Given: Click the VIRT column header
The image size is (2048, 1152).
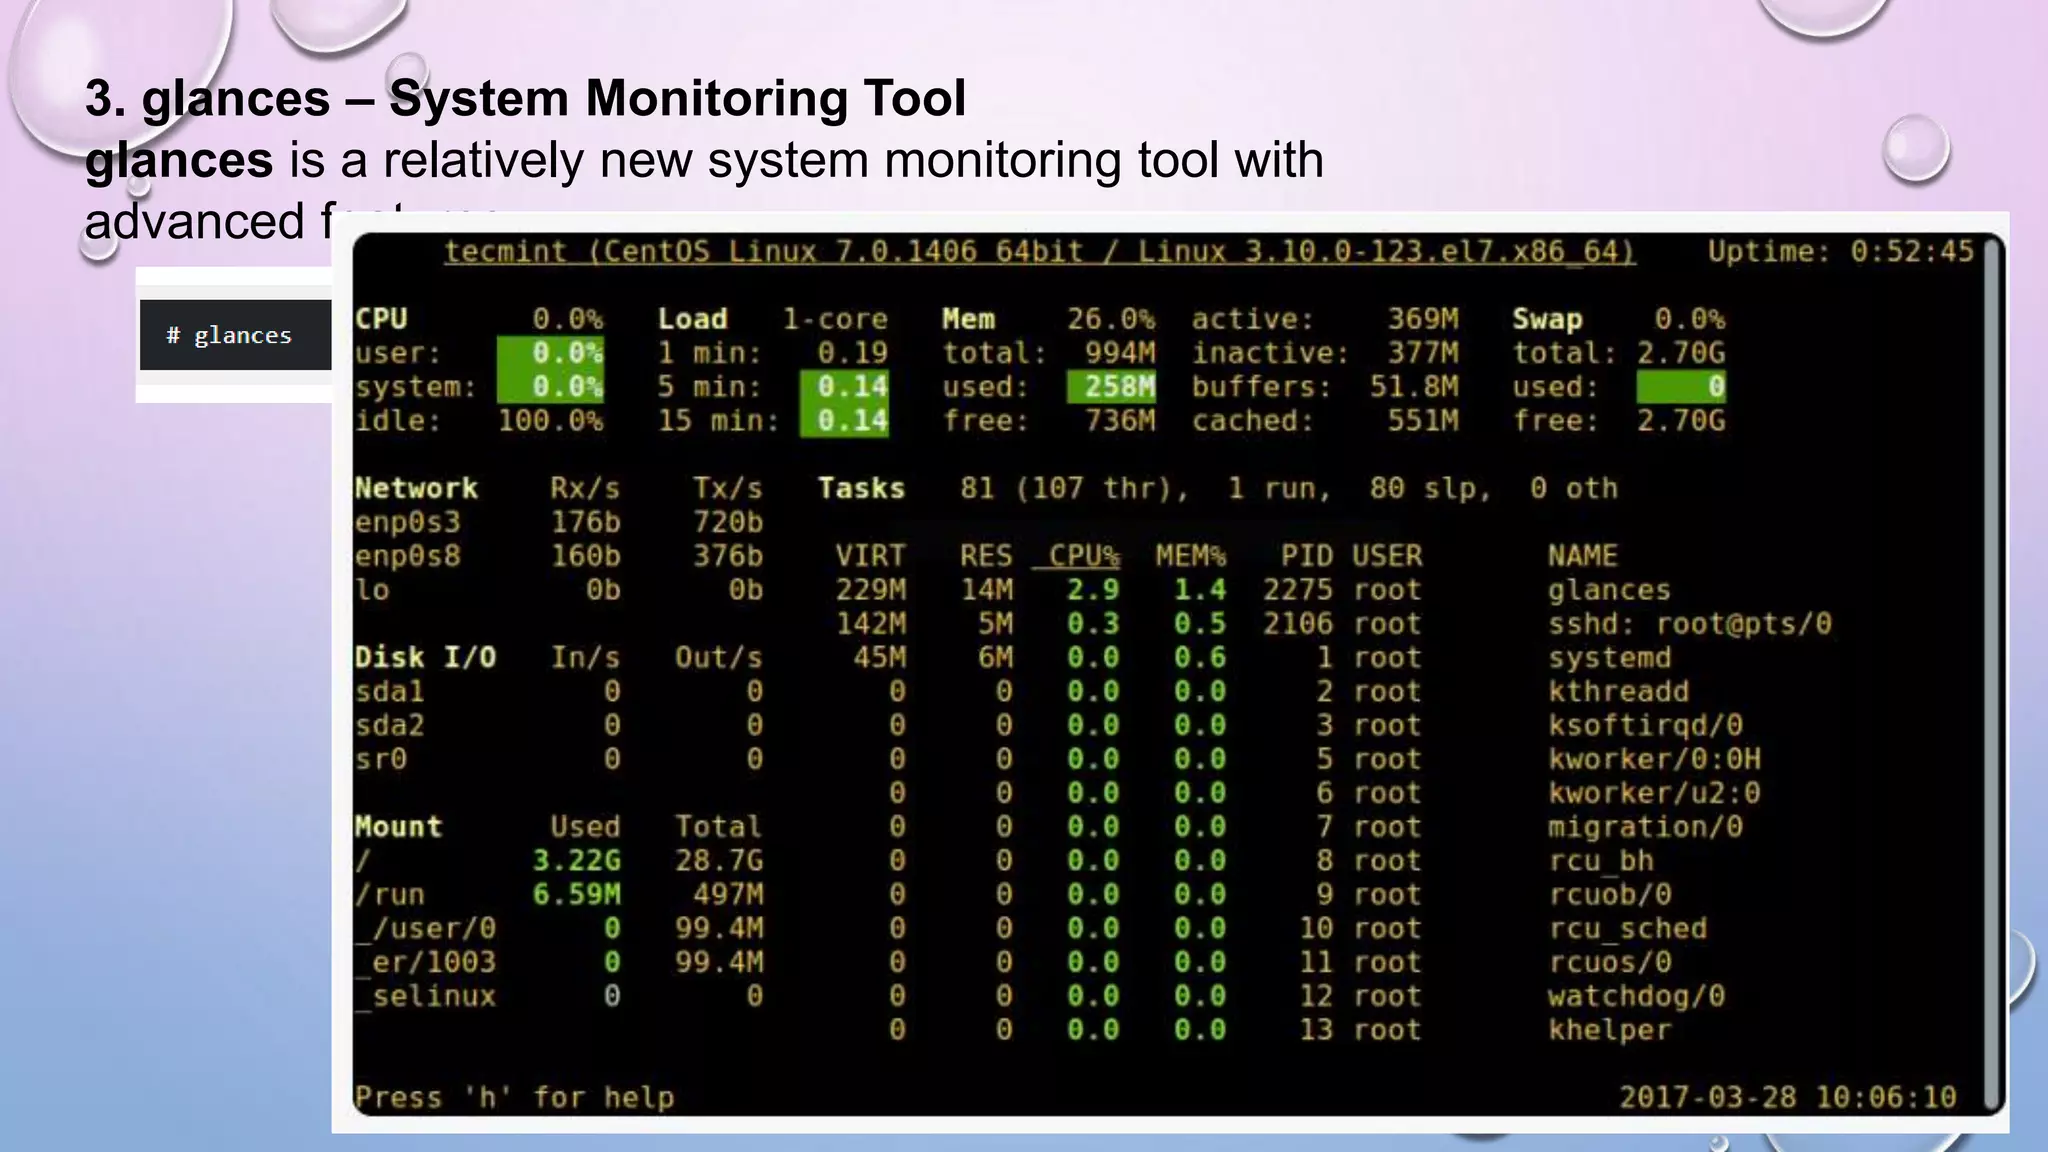Looking at the screenshot, I should click(x=870, y=556).
